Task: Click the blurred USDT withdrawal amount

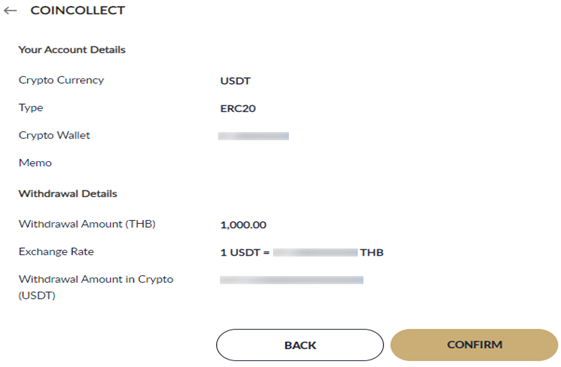Action: point(292,280)
